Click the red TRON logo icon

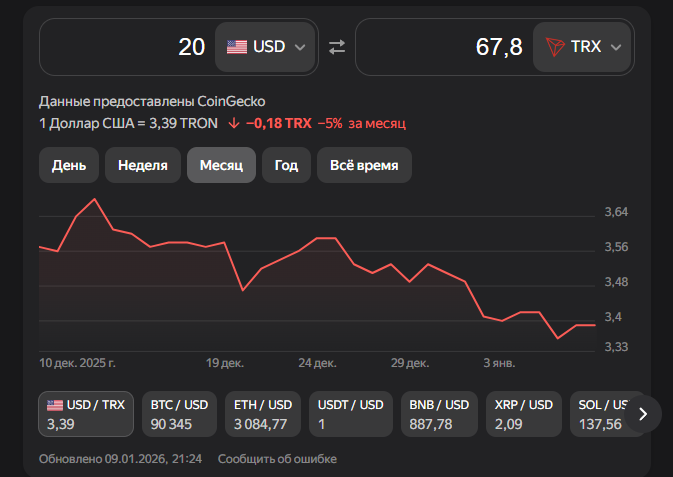555,47
